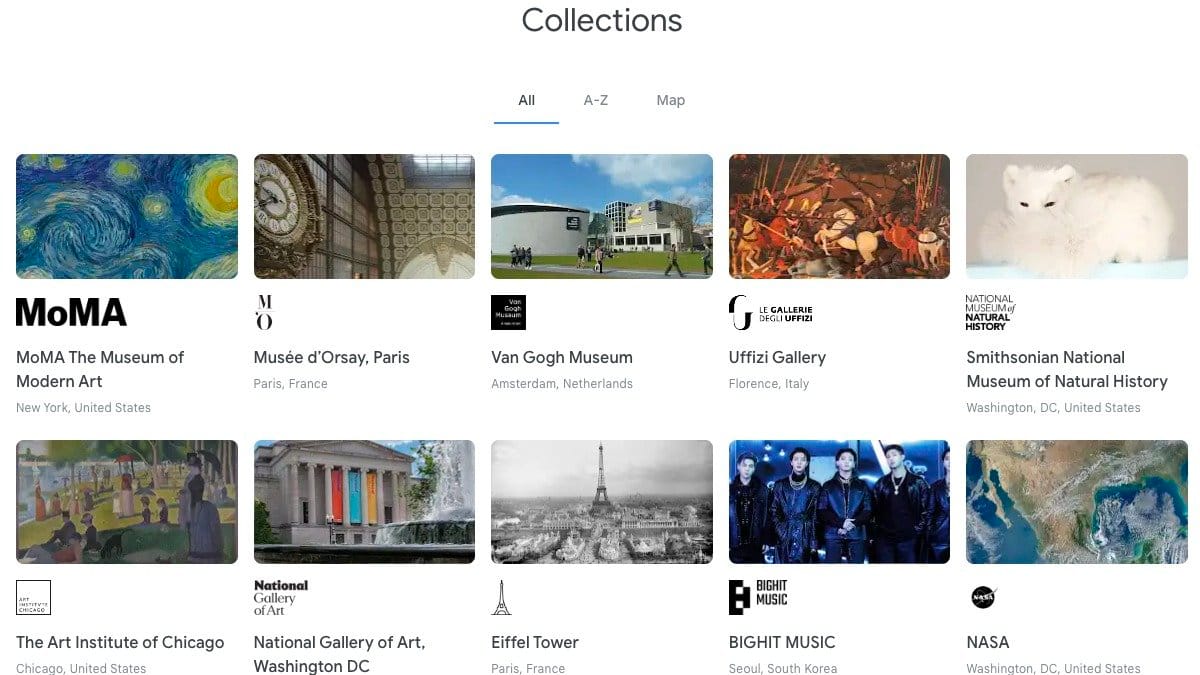
Task: Open the Musée d'Orsay, Paris title link
Action: click(332, 357)
